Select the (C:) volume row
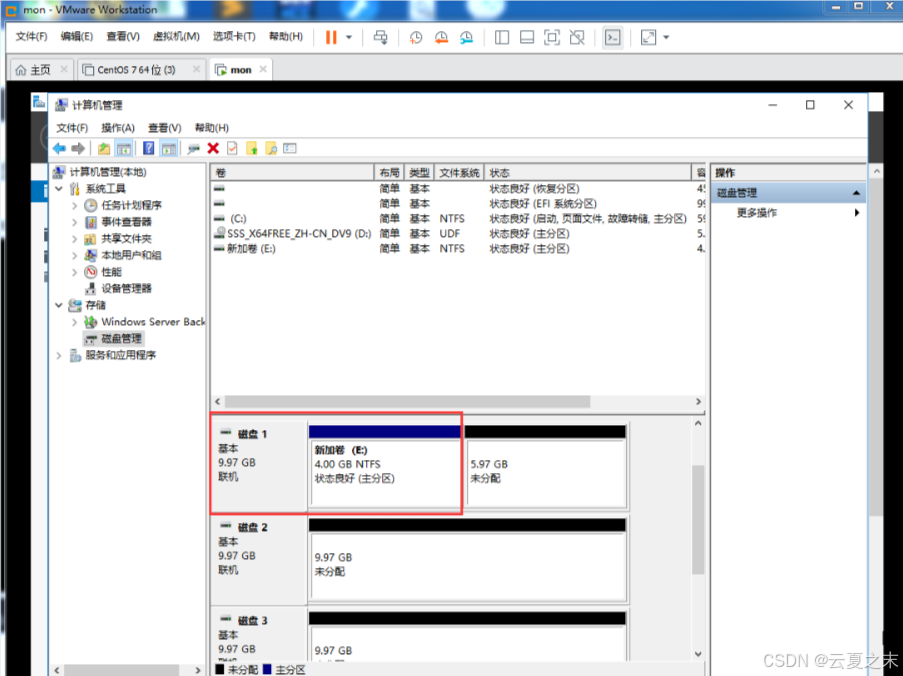903x676 pixels. coord(458,219)
